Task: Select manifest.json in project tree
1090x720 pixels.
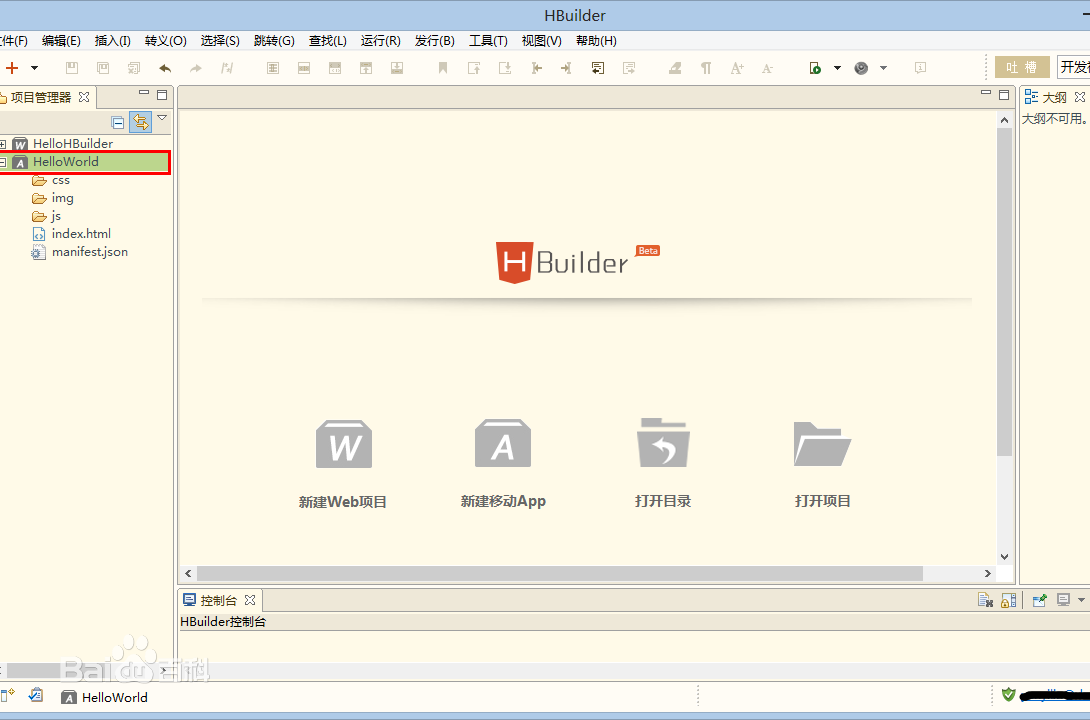Action: [89, 252]
